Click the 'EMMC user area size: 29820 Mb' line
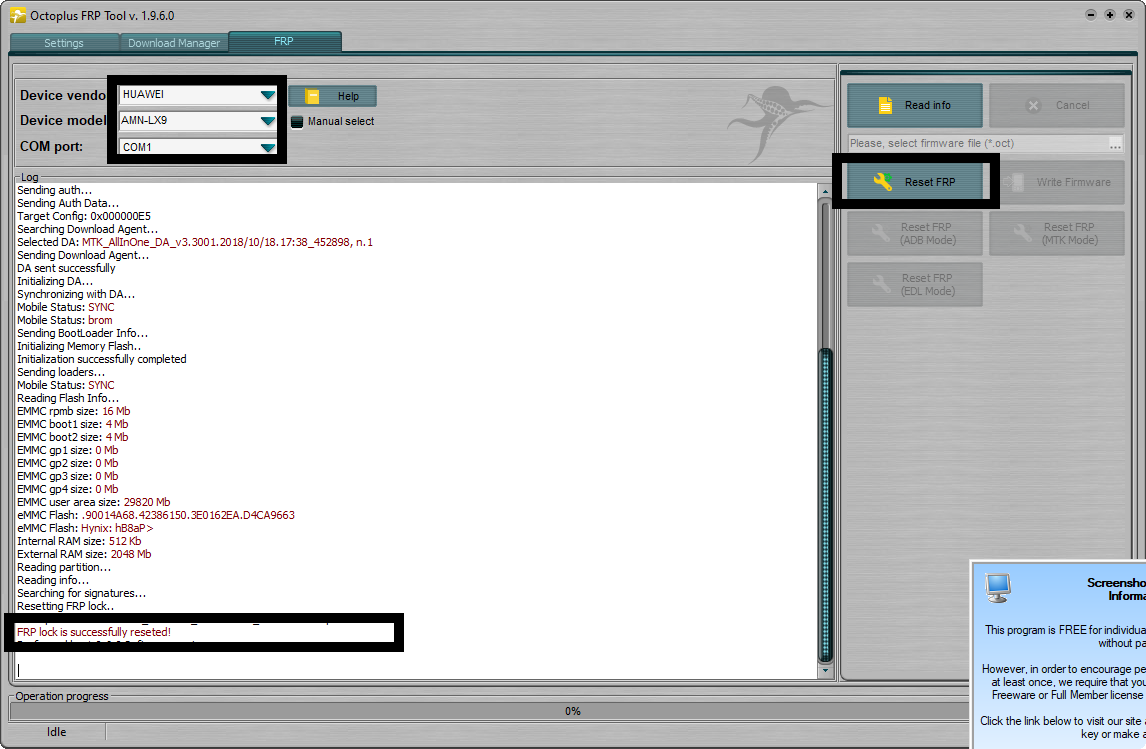Image resolution: width=1146 pixels, height=749 pixels. coord(94,502)
